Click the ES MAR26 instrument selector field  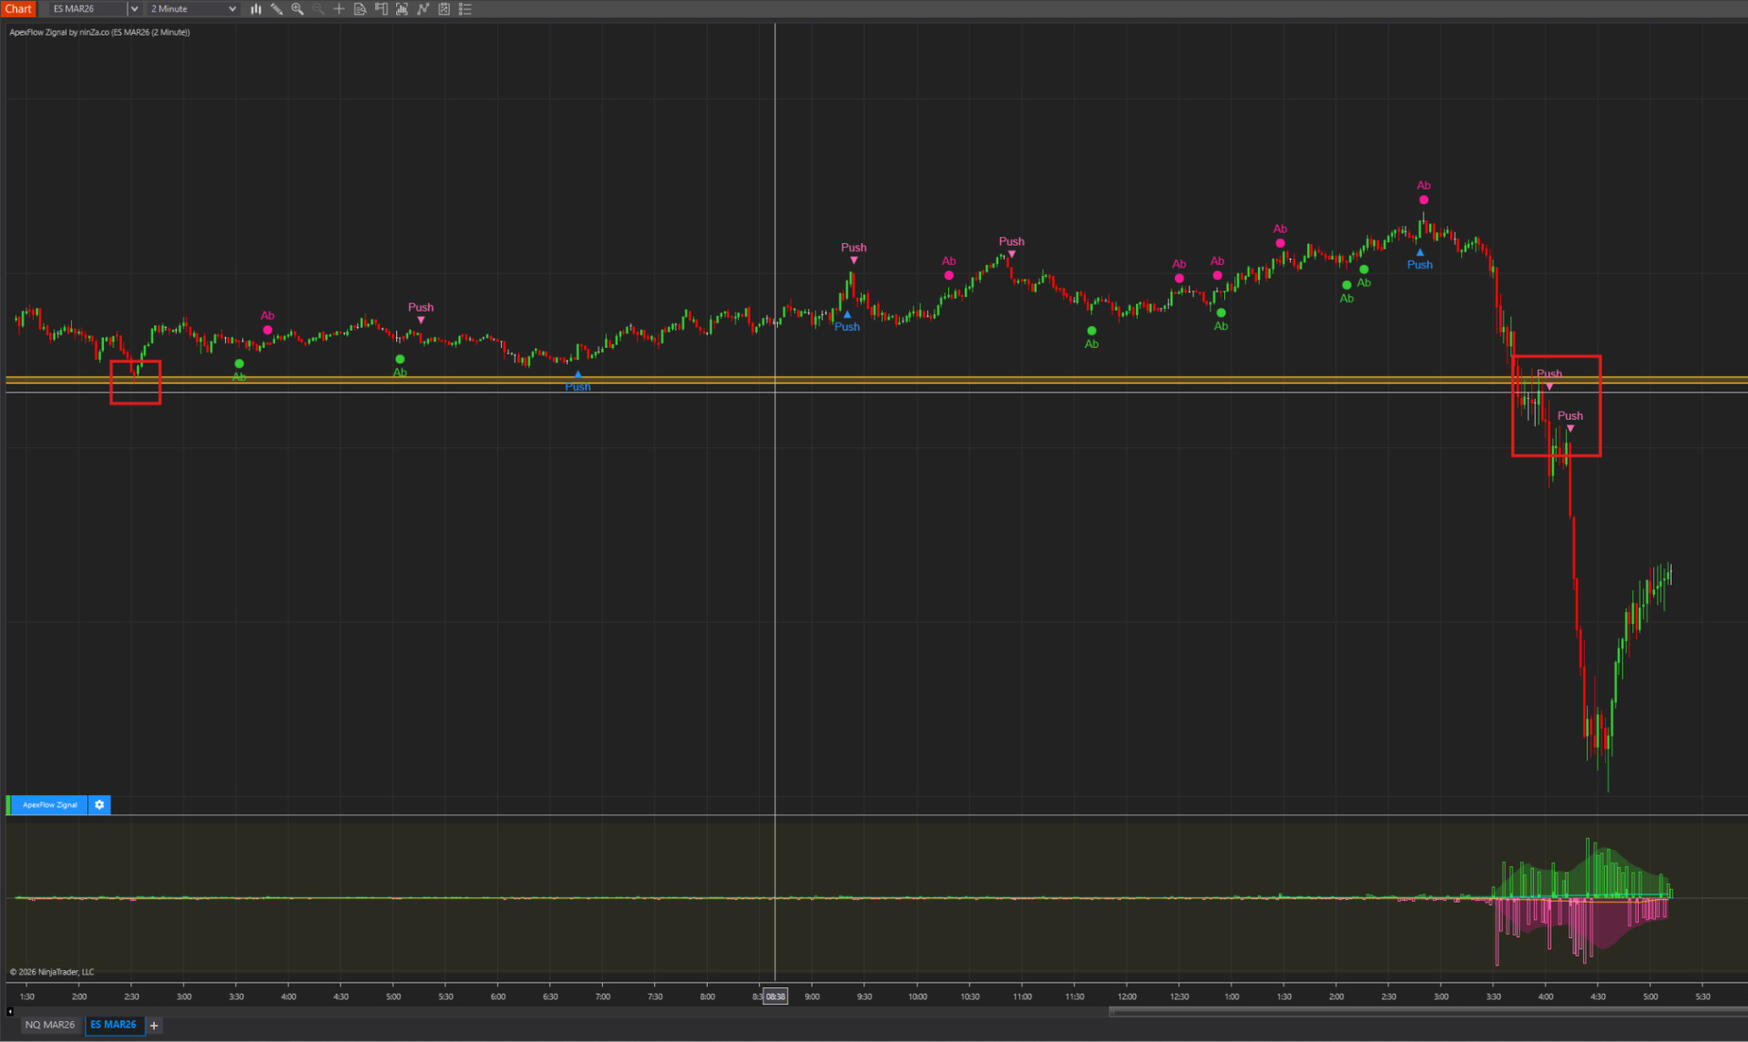click(86, 9)
